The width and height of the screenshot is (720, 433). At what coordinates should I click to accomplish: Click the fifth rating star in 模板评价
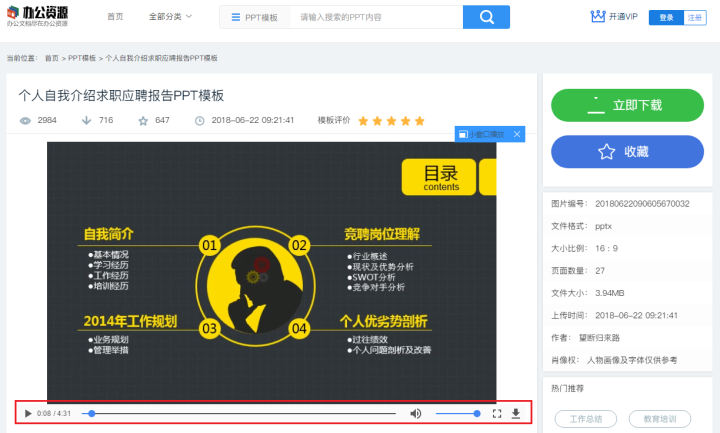[420, 121]
